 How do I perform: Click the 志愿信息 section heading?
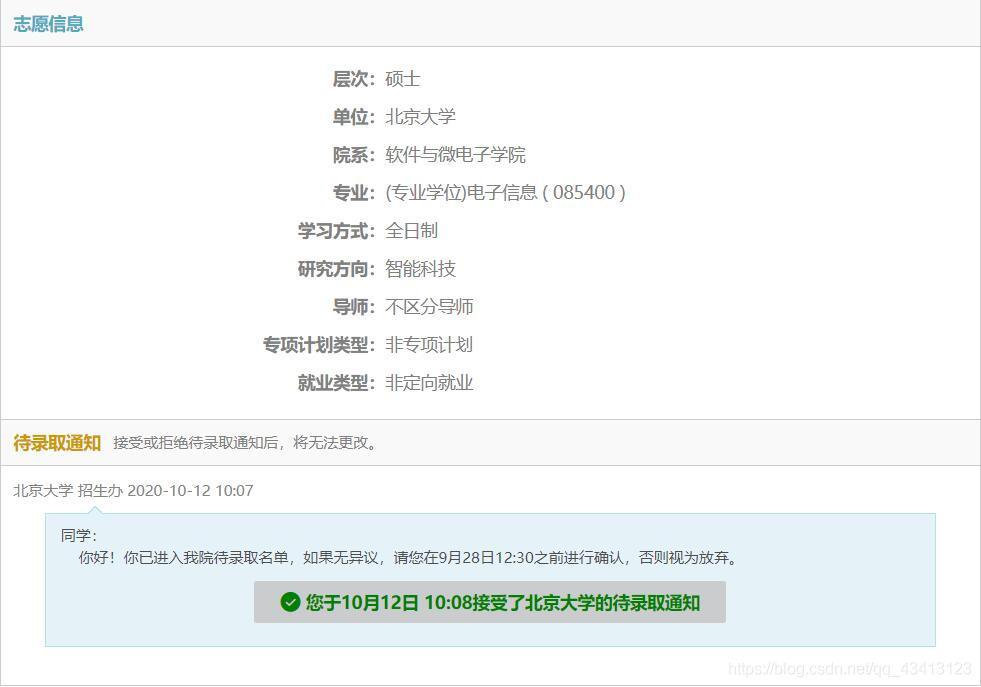[49, 24]
